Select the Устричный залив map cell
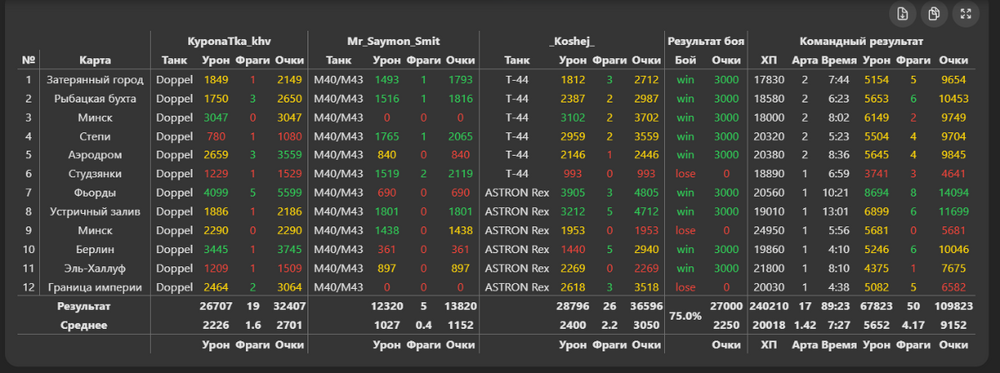 tap(95, 212)
